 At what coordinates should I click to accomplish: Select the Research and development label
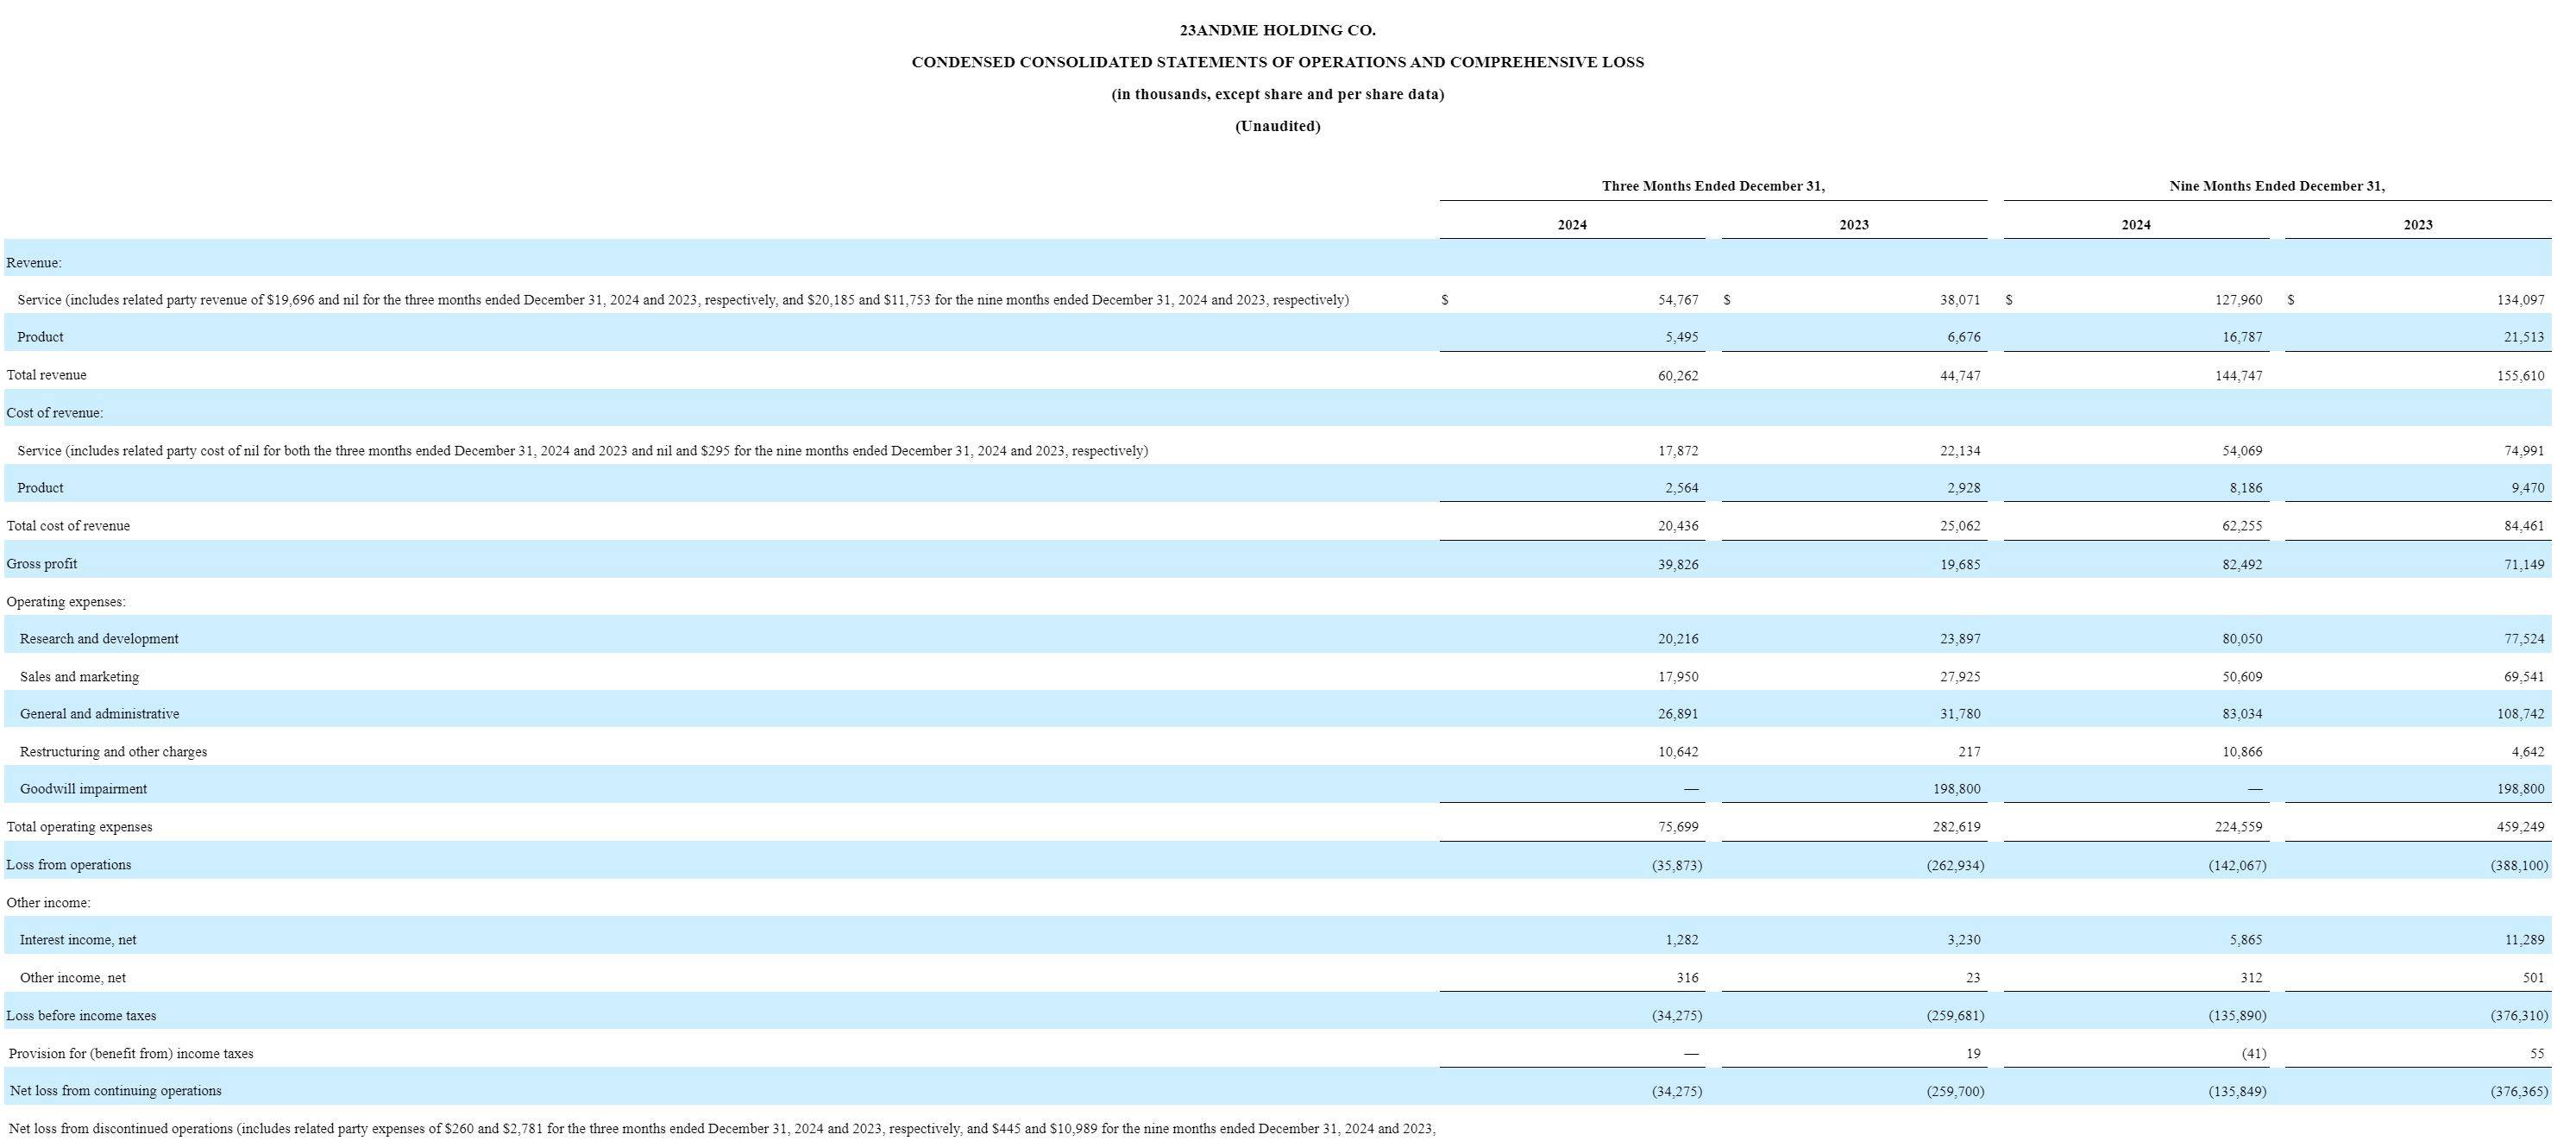(99, 639)
